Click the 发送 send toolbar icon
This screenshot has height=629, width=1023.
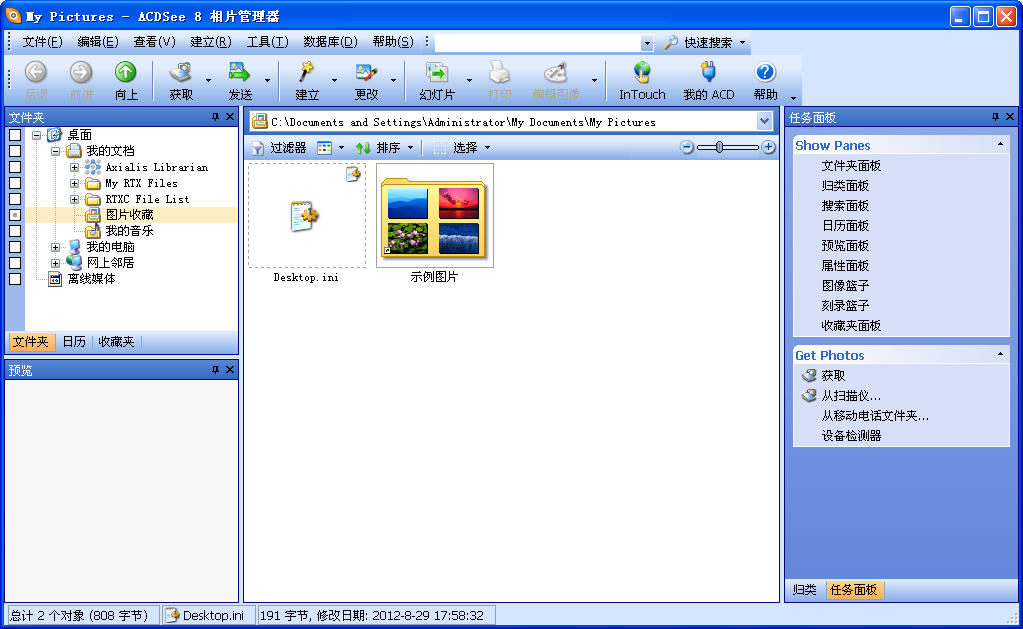(x=239, y=72)
